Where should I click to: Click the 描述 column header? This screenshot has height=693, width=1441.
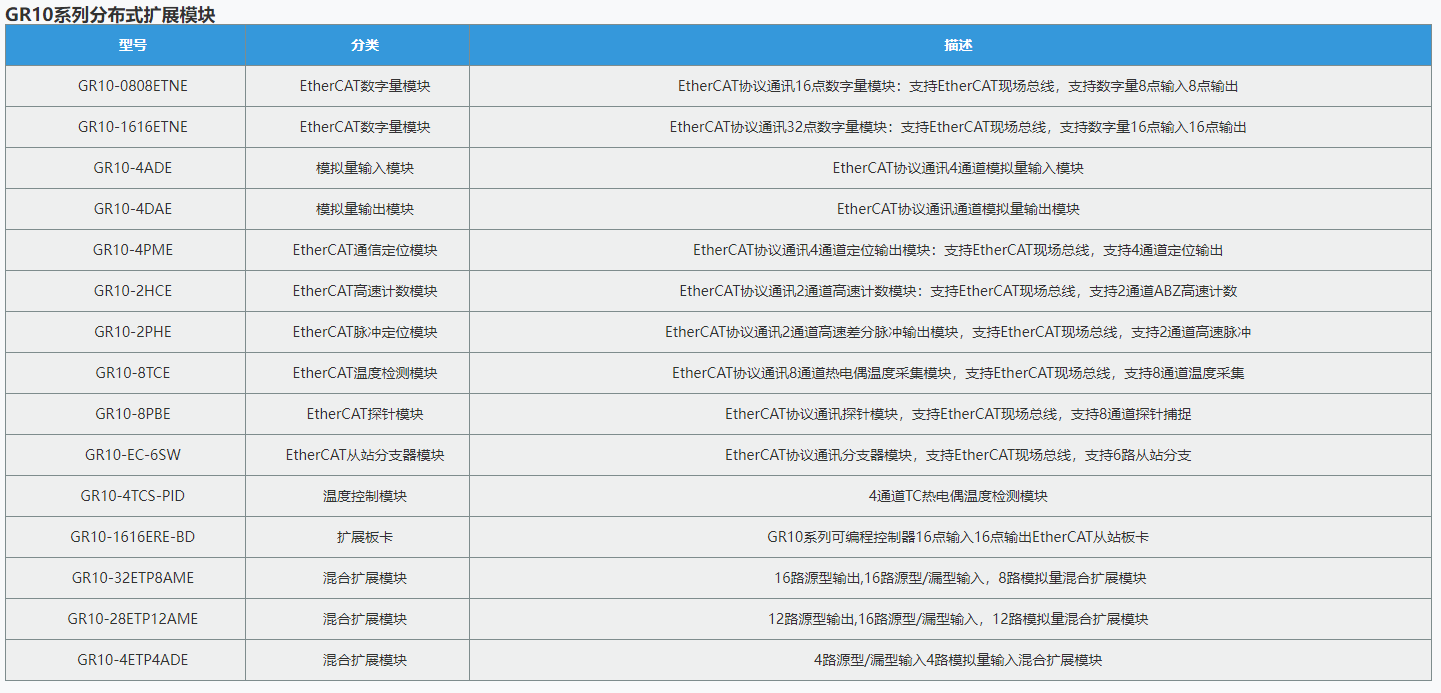[x=957, y=46]
